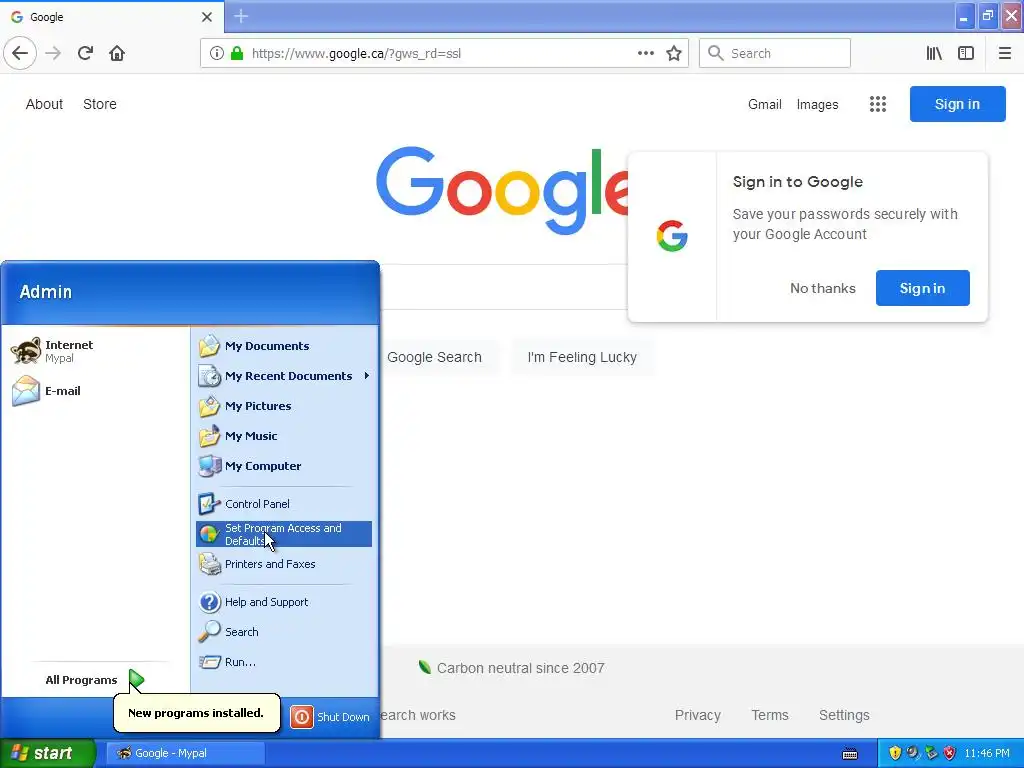
Task: Show sidebars toolbar icon
Action: point(966,53)
